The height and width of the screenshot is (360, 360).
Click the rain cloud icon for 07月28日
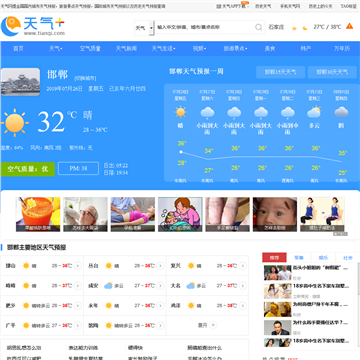pyautogui.click(x=234, y=113)
